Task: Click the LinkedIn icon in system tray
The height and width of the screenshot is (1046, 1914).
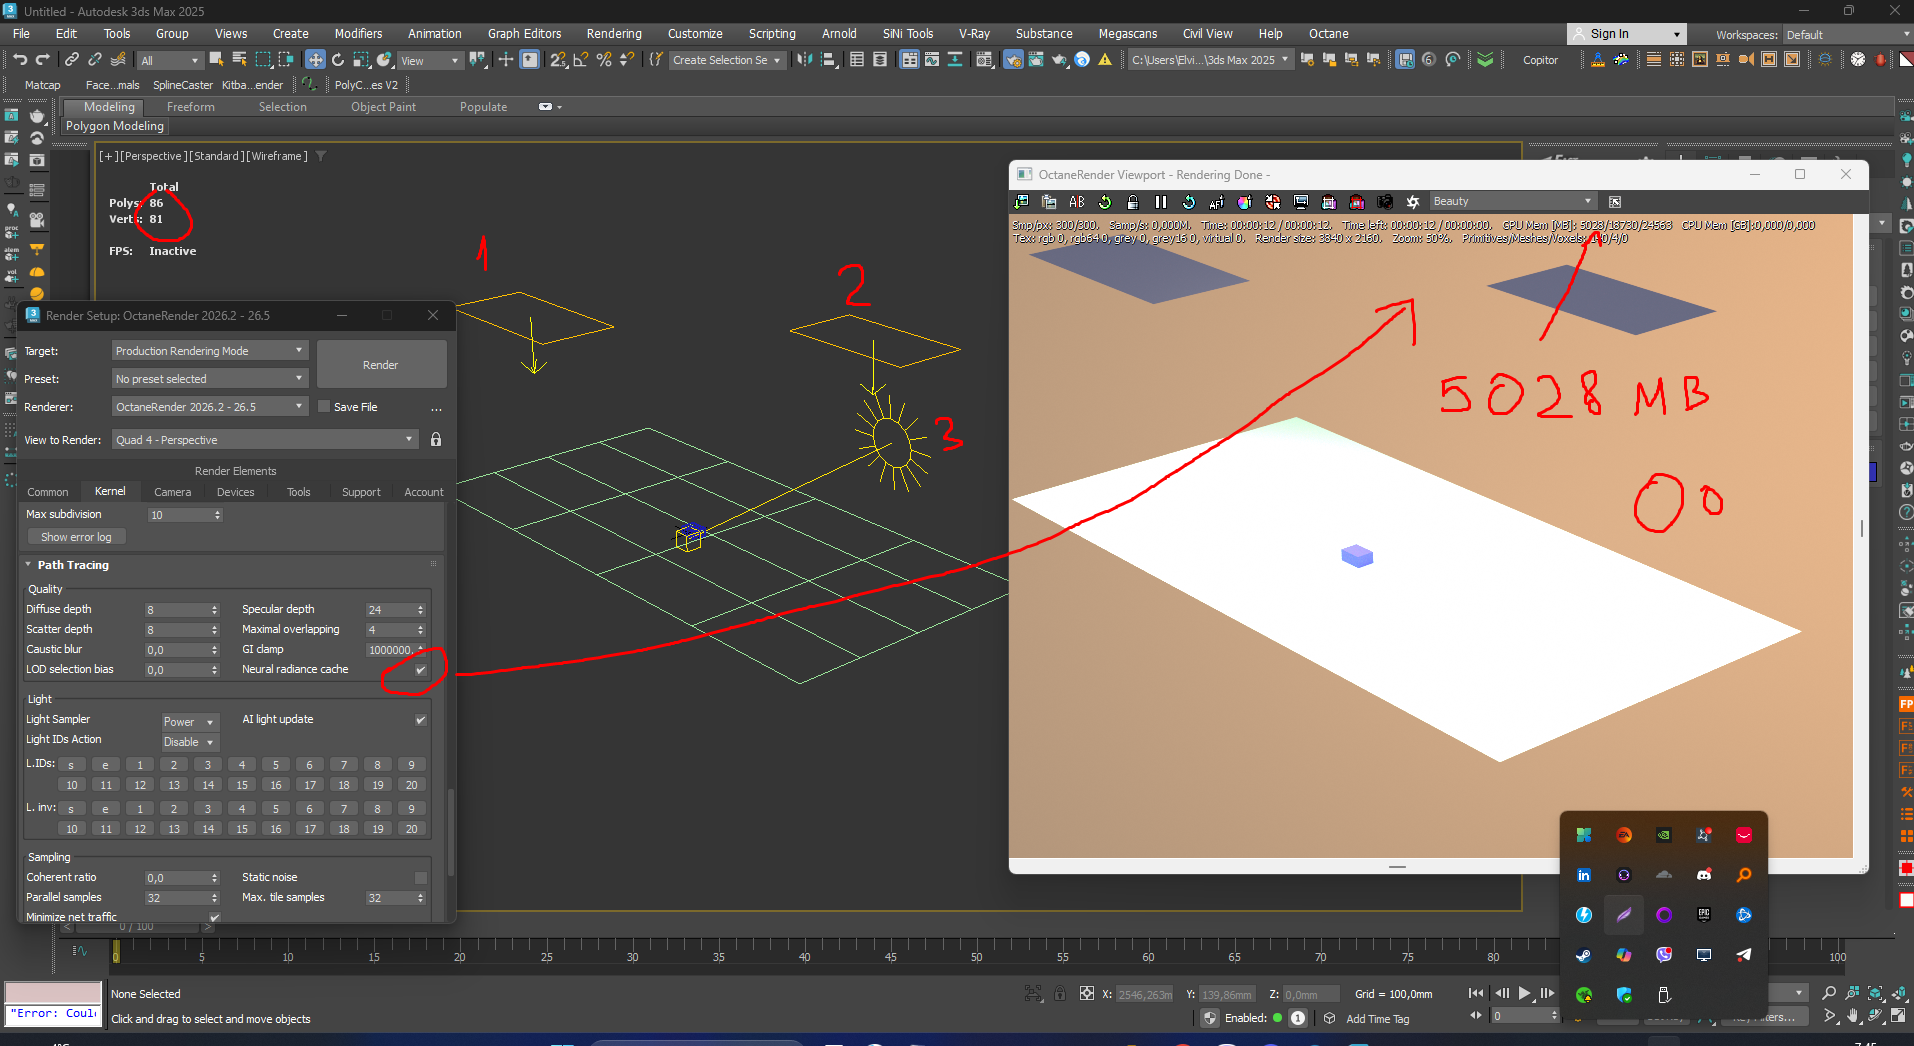Action: click(x=1584, y=875)
